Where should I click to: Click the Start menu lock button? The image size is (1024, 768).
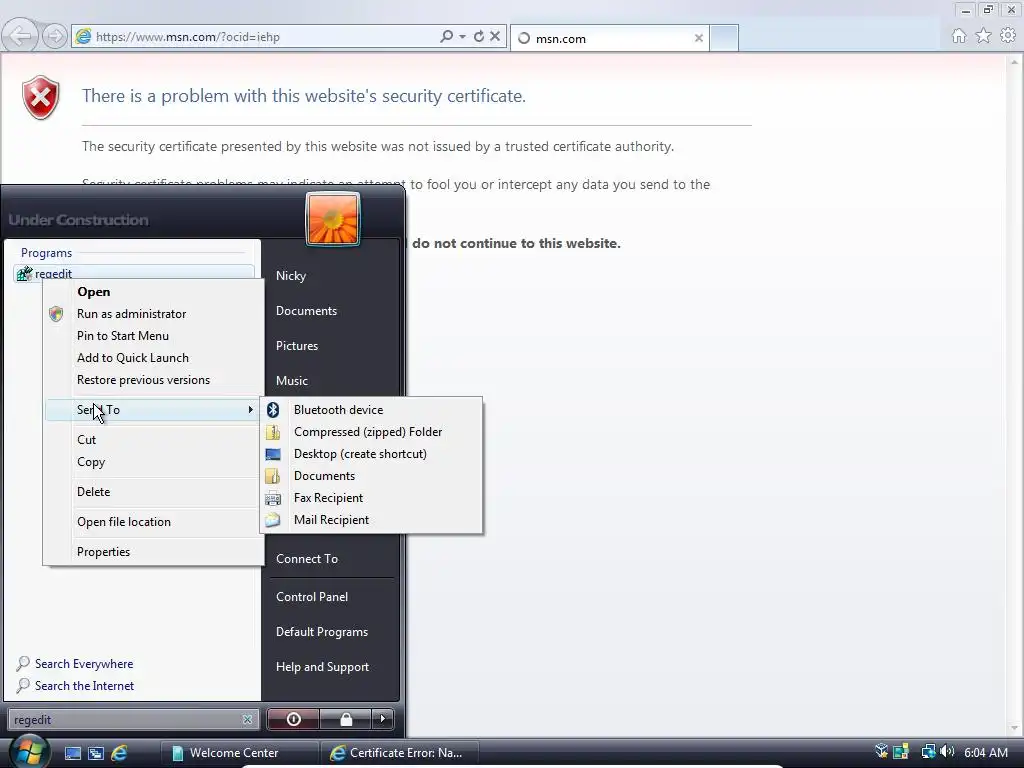pyautogui.click(x=345, y=719)
